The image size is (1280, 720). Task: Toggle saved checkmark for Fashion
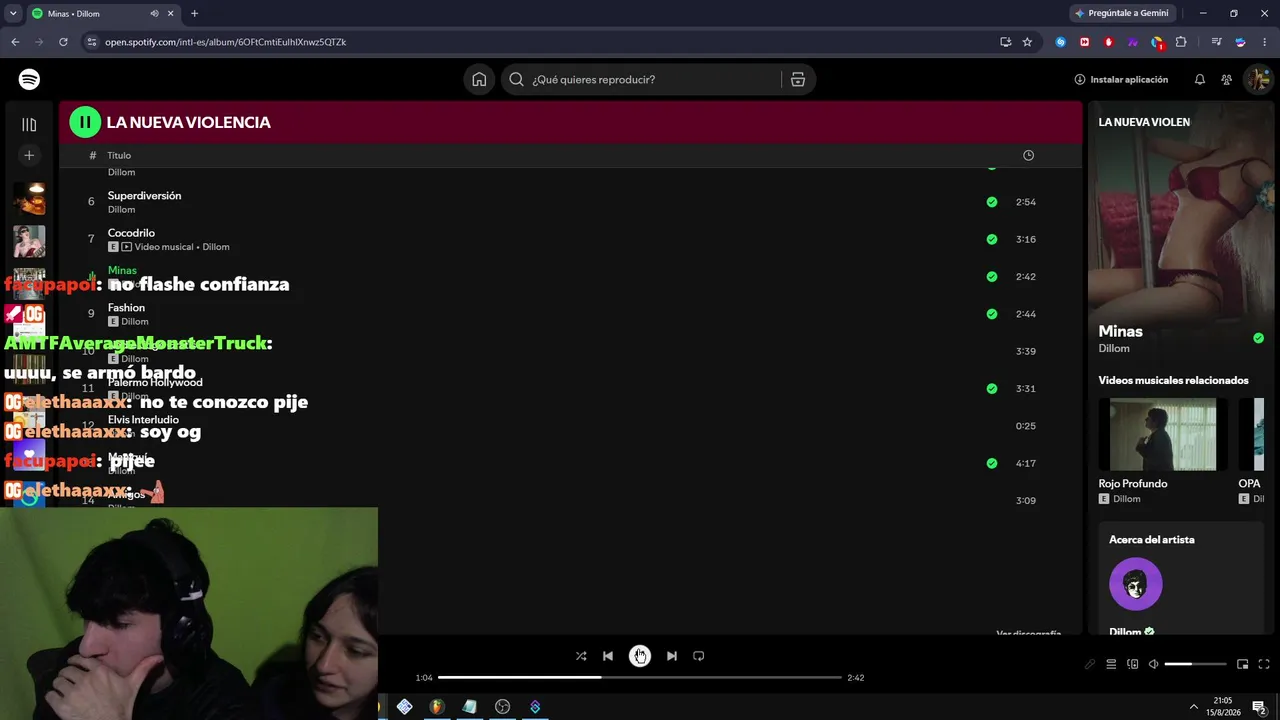pos(992,314)
